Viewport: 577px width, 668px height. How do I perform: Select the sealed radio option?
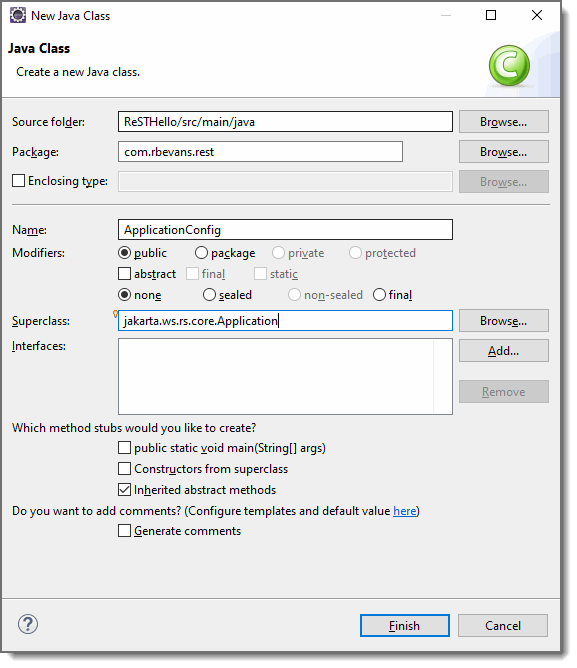[209, 295]
